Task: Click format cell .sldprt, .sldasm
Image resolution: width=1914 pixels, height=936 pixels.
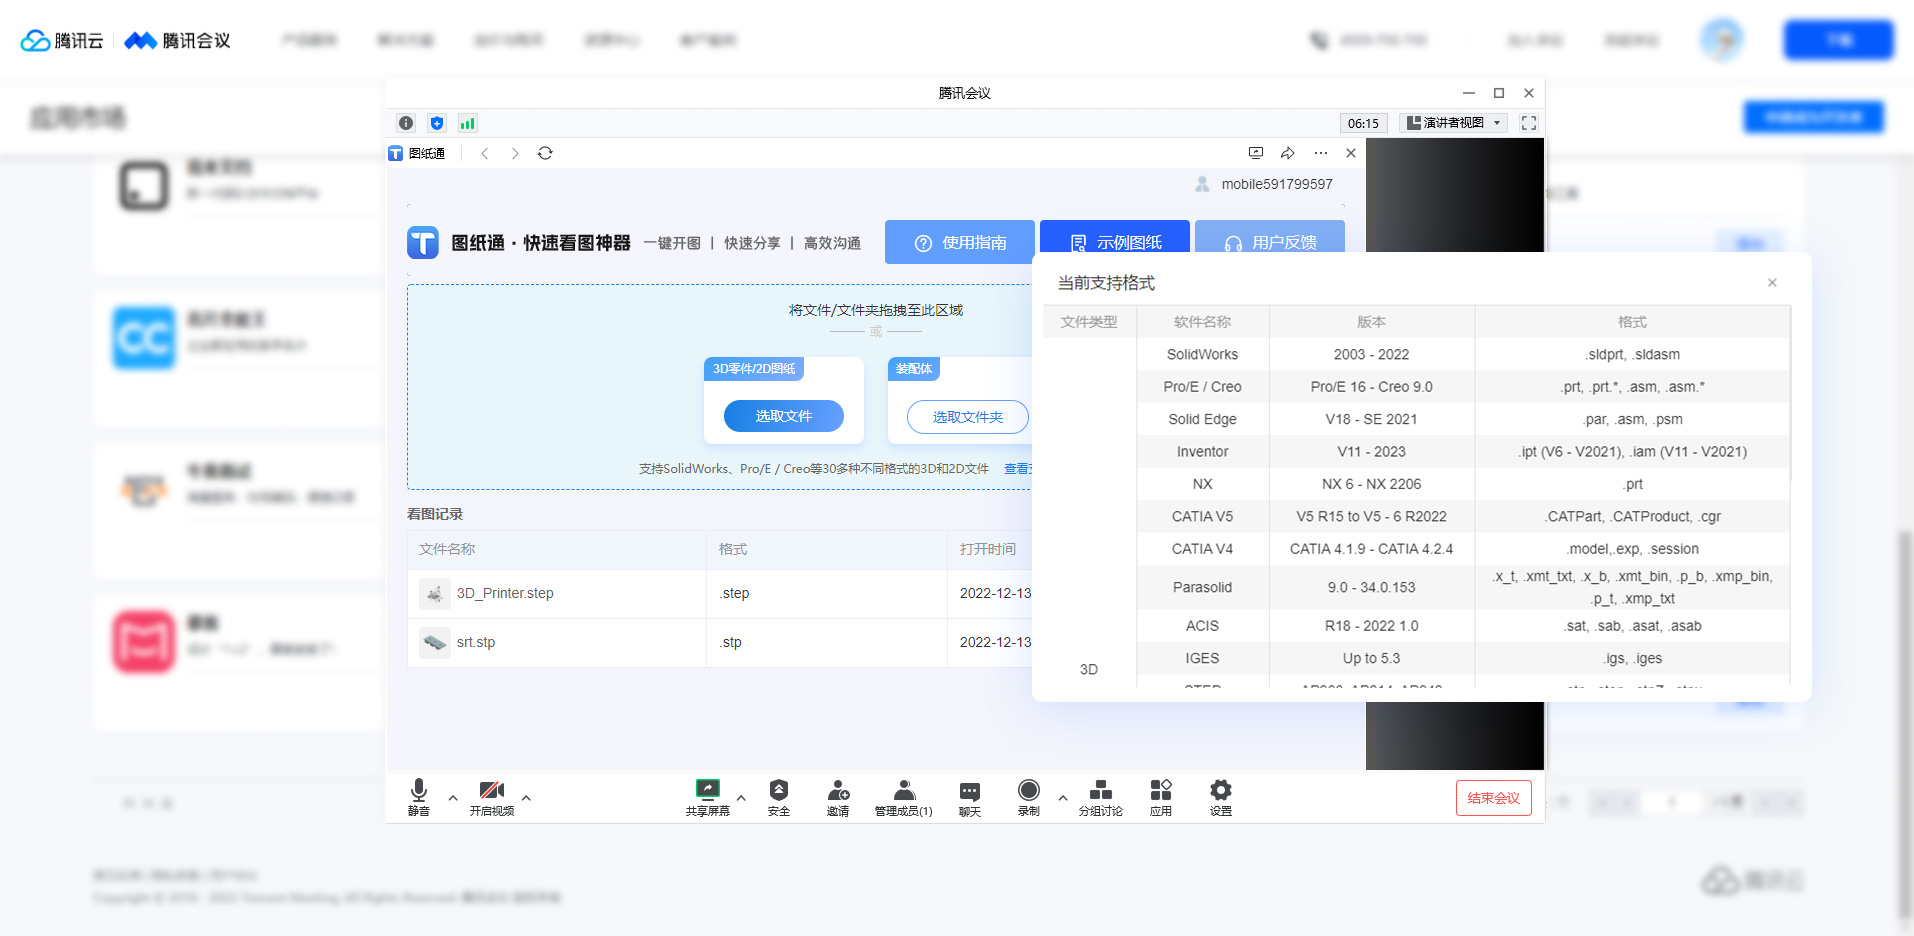Action: click(1632, 354)
